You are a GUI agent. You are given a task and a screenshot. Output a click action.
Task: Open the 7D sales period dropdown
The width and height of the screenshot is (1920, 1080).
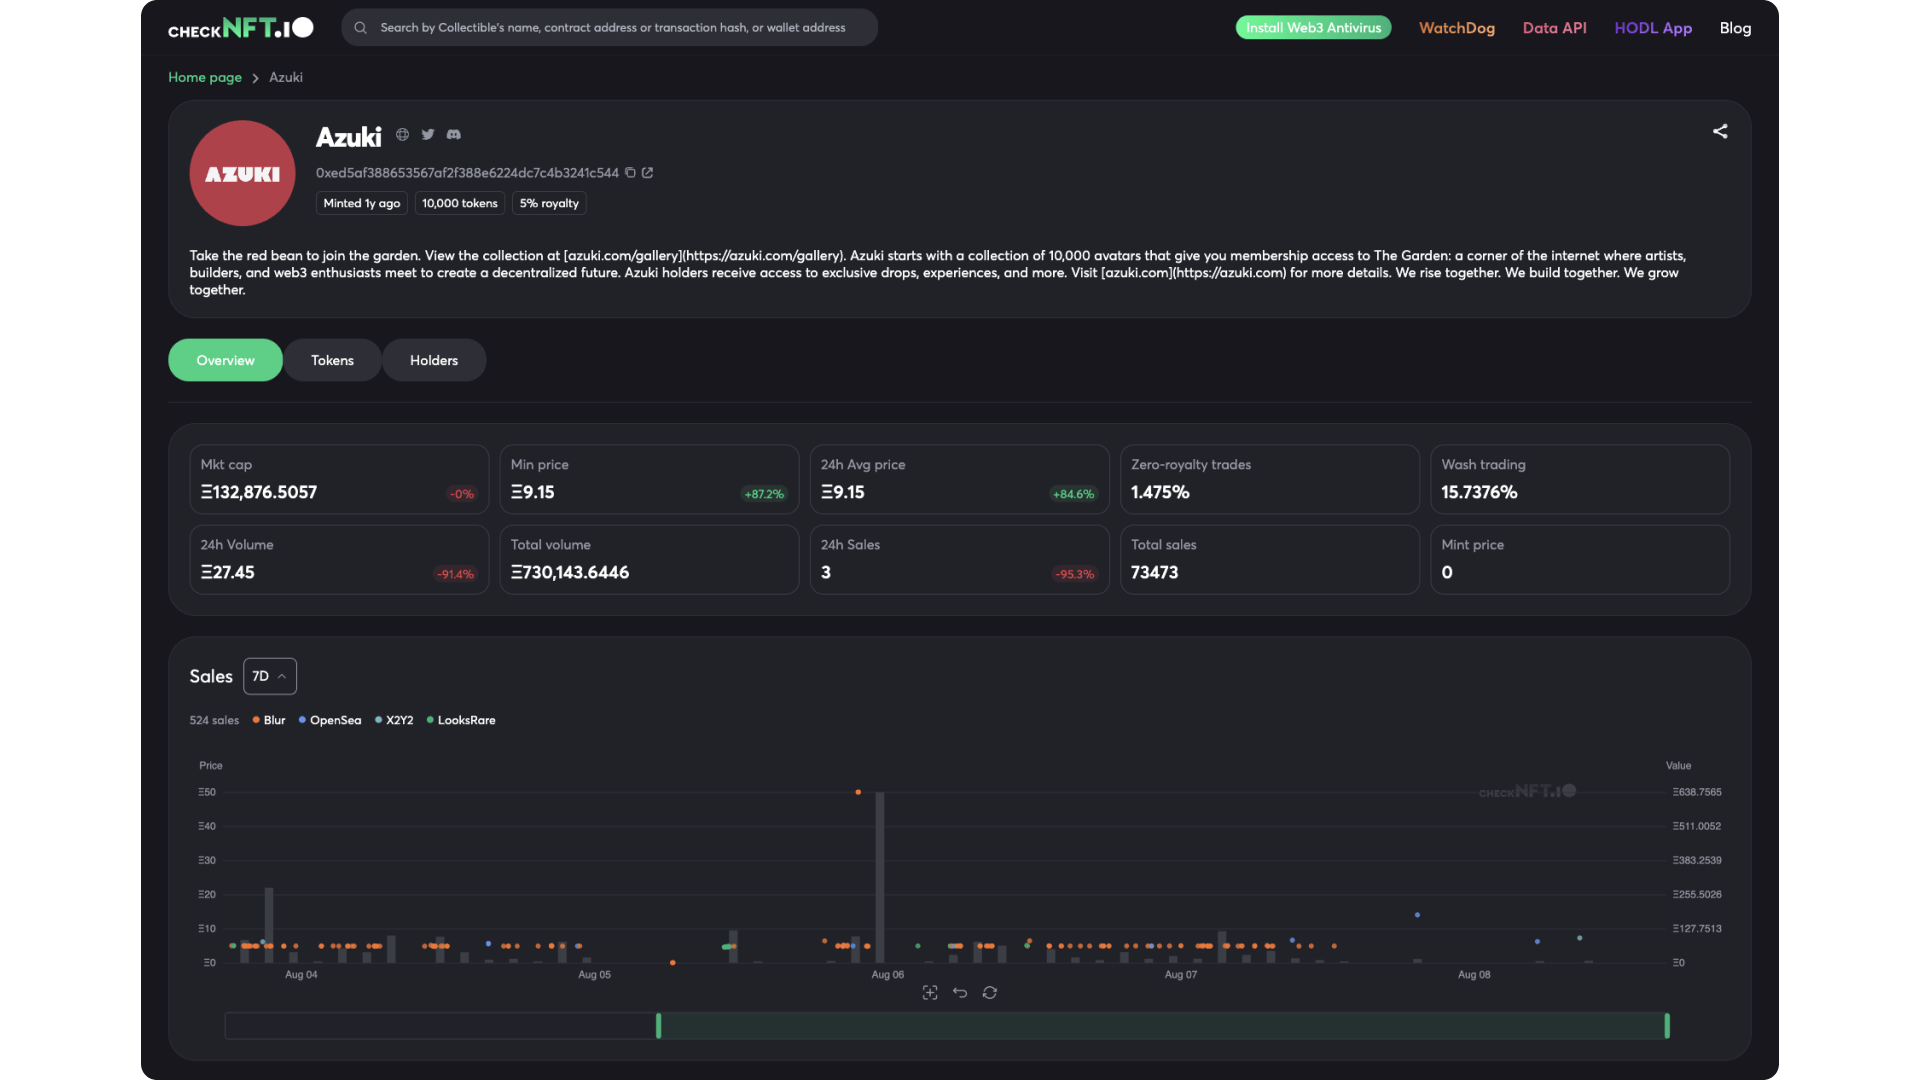click(x=270, y=676)
